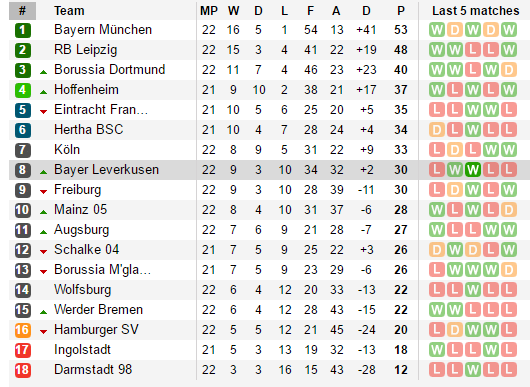Image resolution: width=530 pixels, height=387 pixels.
Task: Sort the table by the MP column header
Action: (x=209, y=11)
